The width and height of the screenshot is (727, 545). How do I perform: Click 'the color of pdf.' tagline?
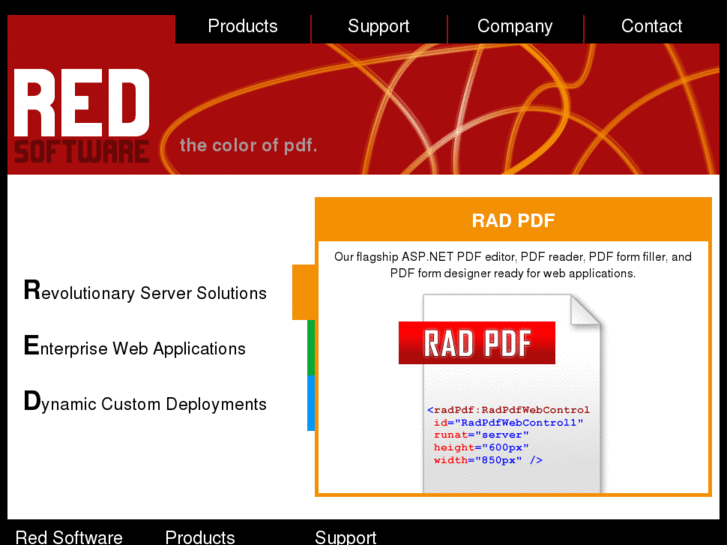[249, 145]
